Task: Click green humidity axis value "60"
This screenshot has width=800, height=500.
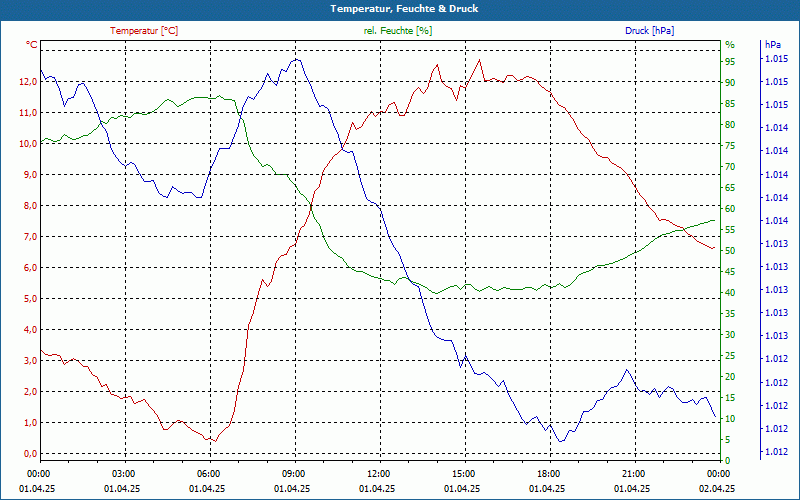Action: click(730, 209)
